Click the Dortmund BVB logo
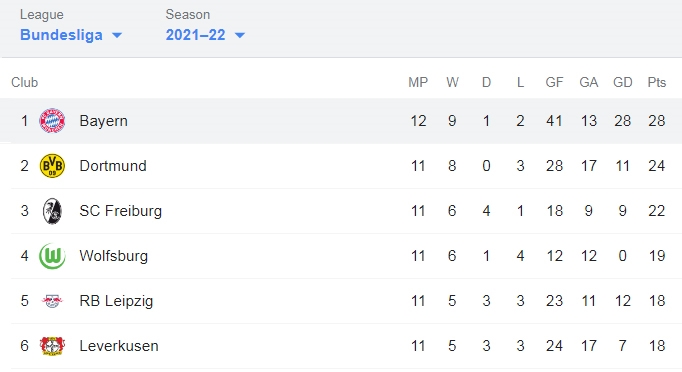The image size is (682, 372). pyautogui.click(x=52, y=166)
